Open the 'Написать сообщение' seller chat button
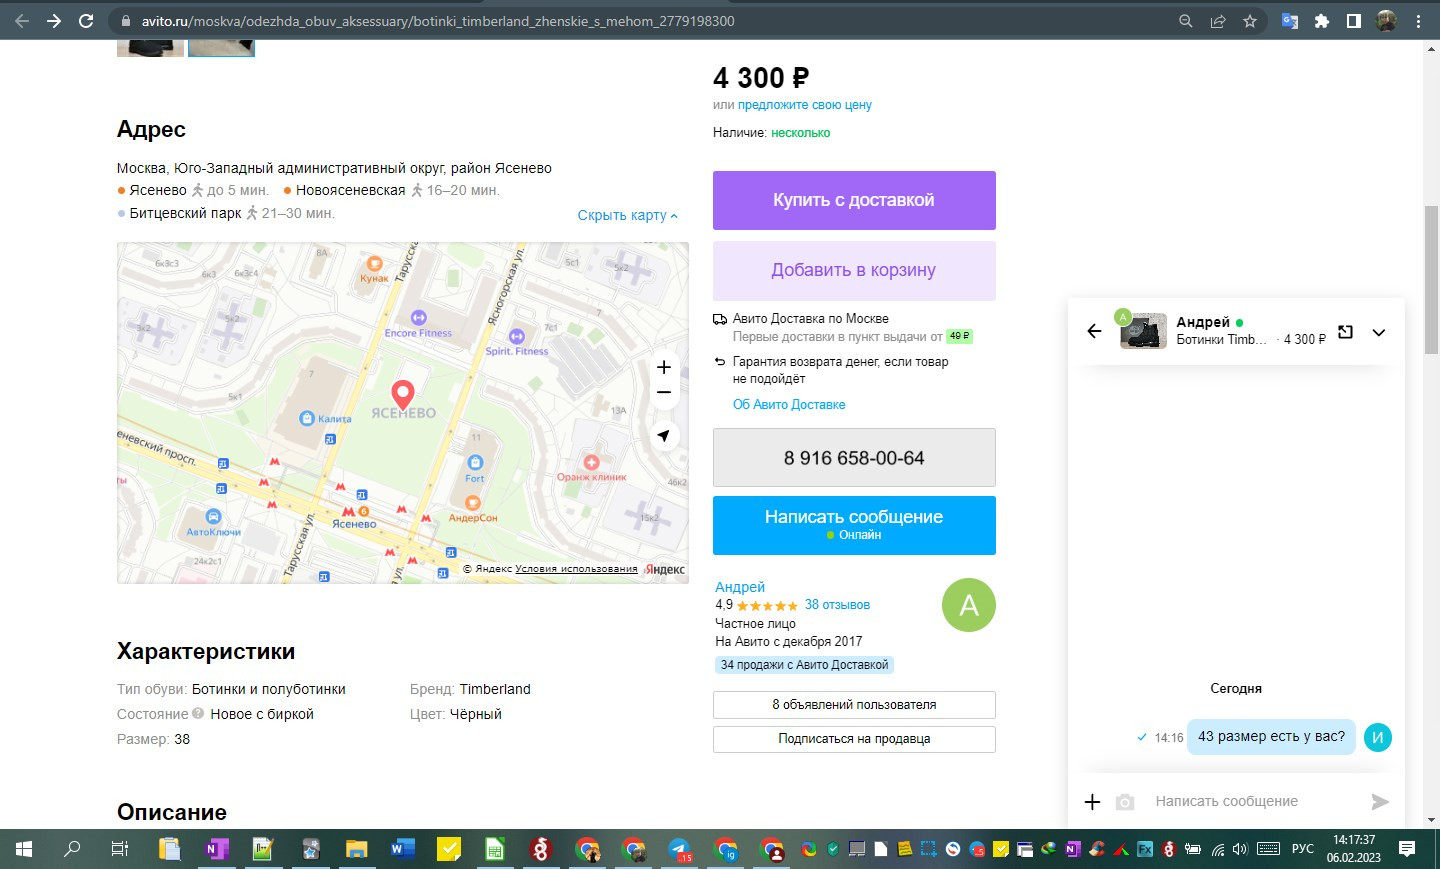Image resolution: width=1440 pixels, height=869 pixels. point(854,525)
